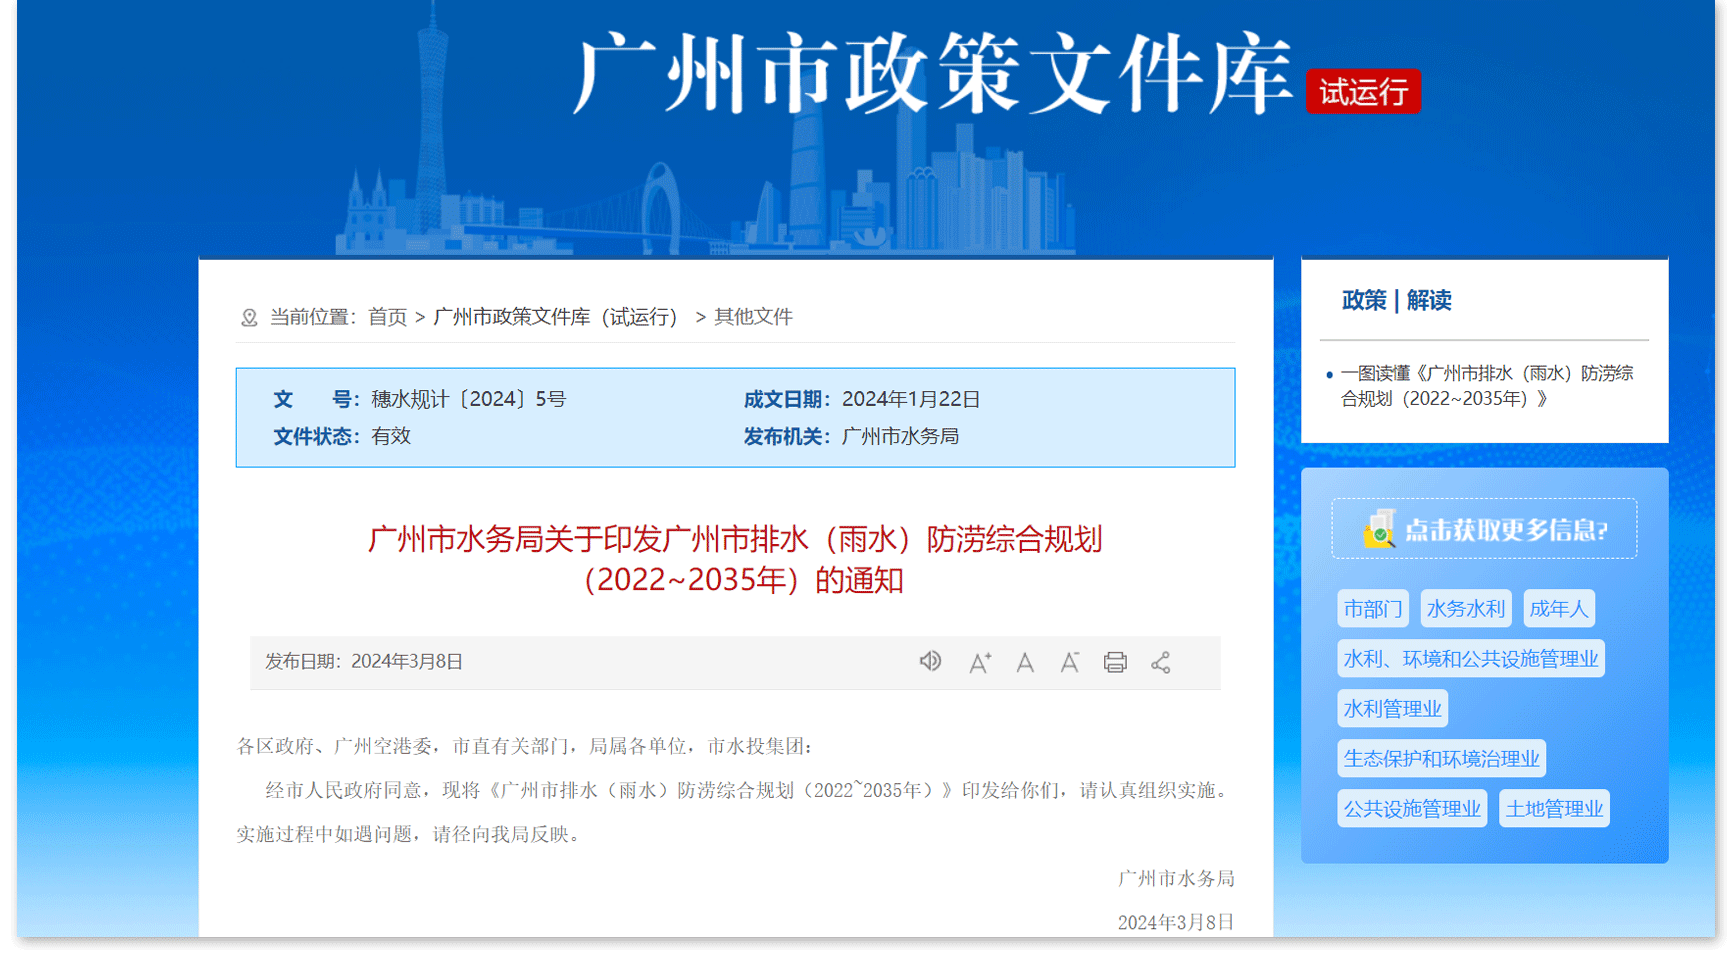The height and width of the screenshot is (956, 1732).
Task: Increase font size with A+ icon
Action: click(x=979, y=662)
